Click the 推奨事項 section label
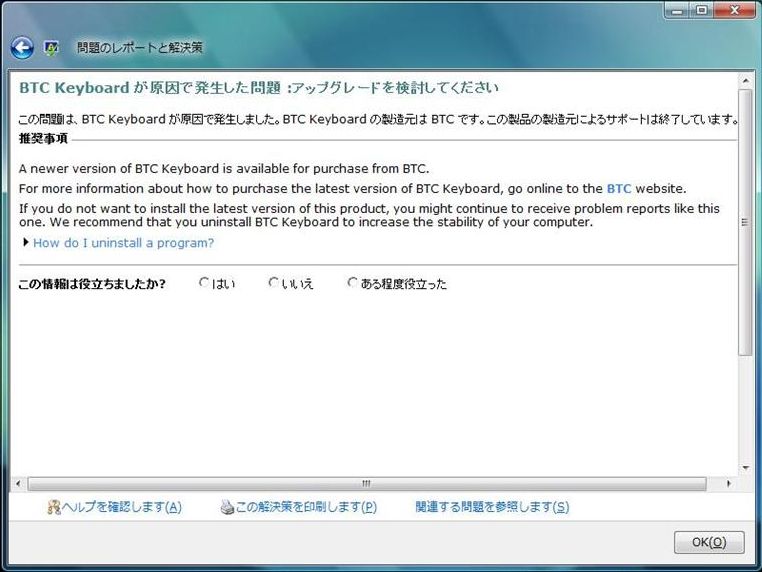The height and width of the screenshot is (572, 762). [x=43, y=139]
